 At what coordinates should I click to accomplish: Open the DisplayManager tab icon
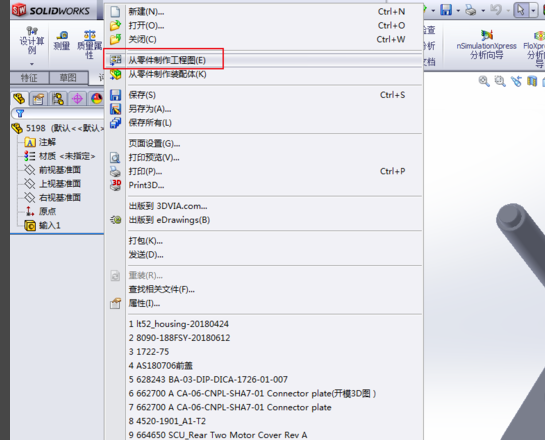[97, 99]
